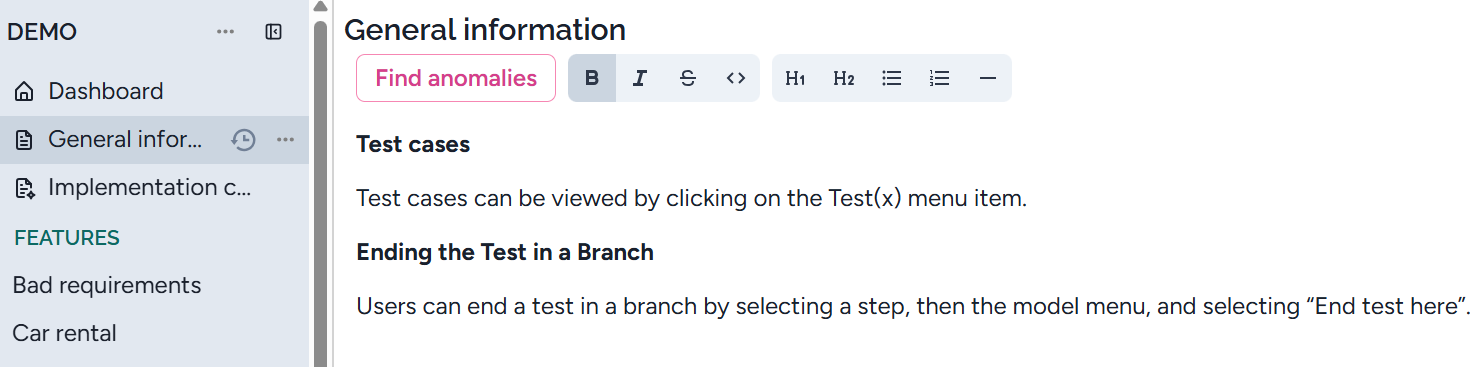The image size is (1472, 367).
Task: Open more options for General information page
Action: (x=285, y=140)
